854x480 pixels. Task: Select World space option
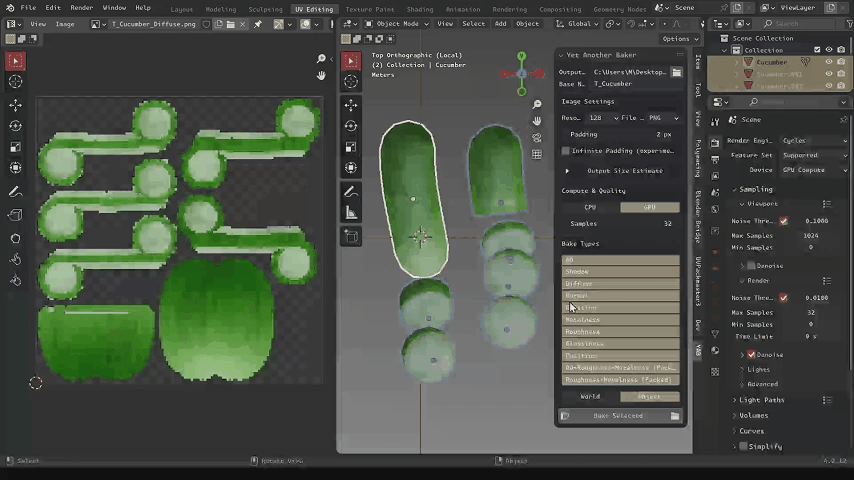[590, 397]
